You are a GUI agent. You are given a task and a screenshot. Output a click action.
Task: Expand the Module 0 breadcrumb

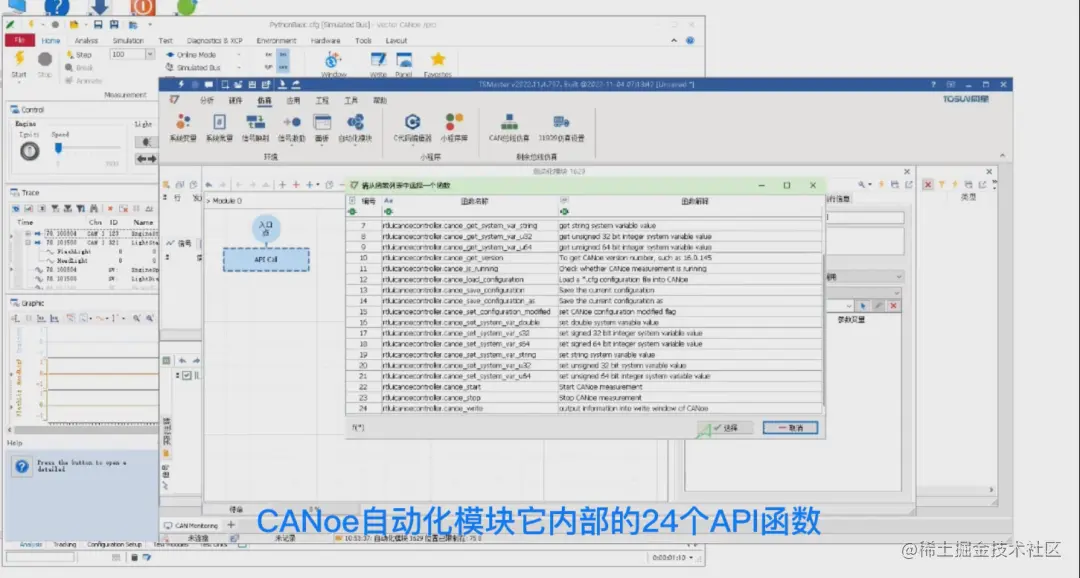tap(209, 201)
